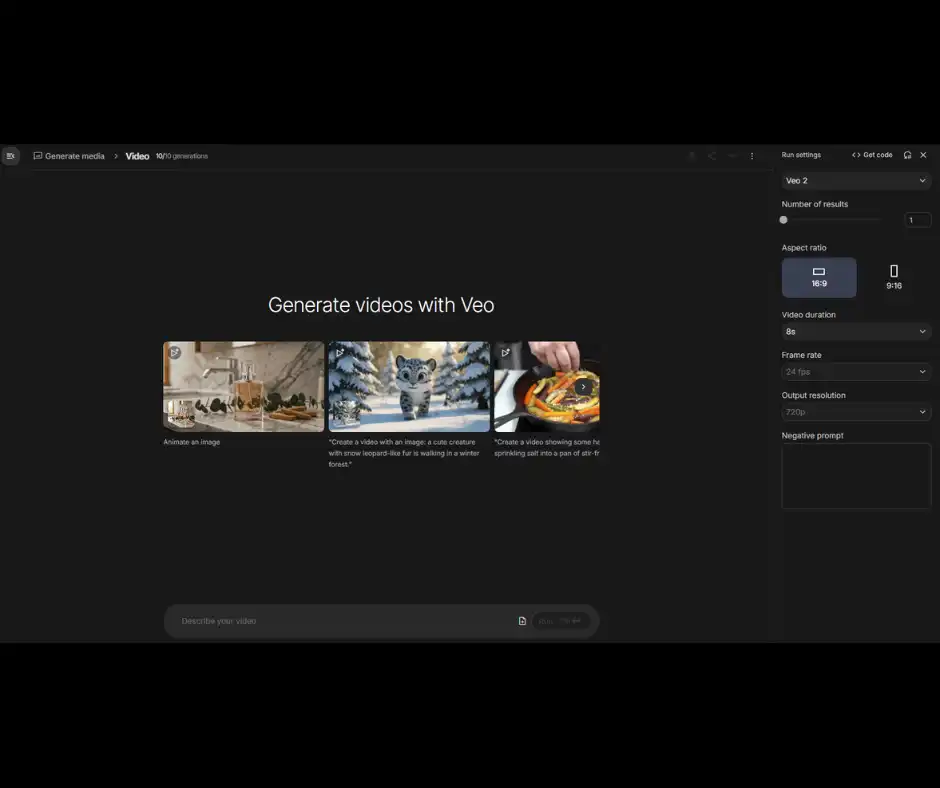940x788 pixels.
Task: Open the Generate media page icon
Action: tap(38, 156)
